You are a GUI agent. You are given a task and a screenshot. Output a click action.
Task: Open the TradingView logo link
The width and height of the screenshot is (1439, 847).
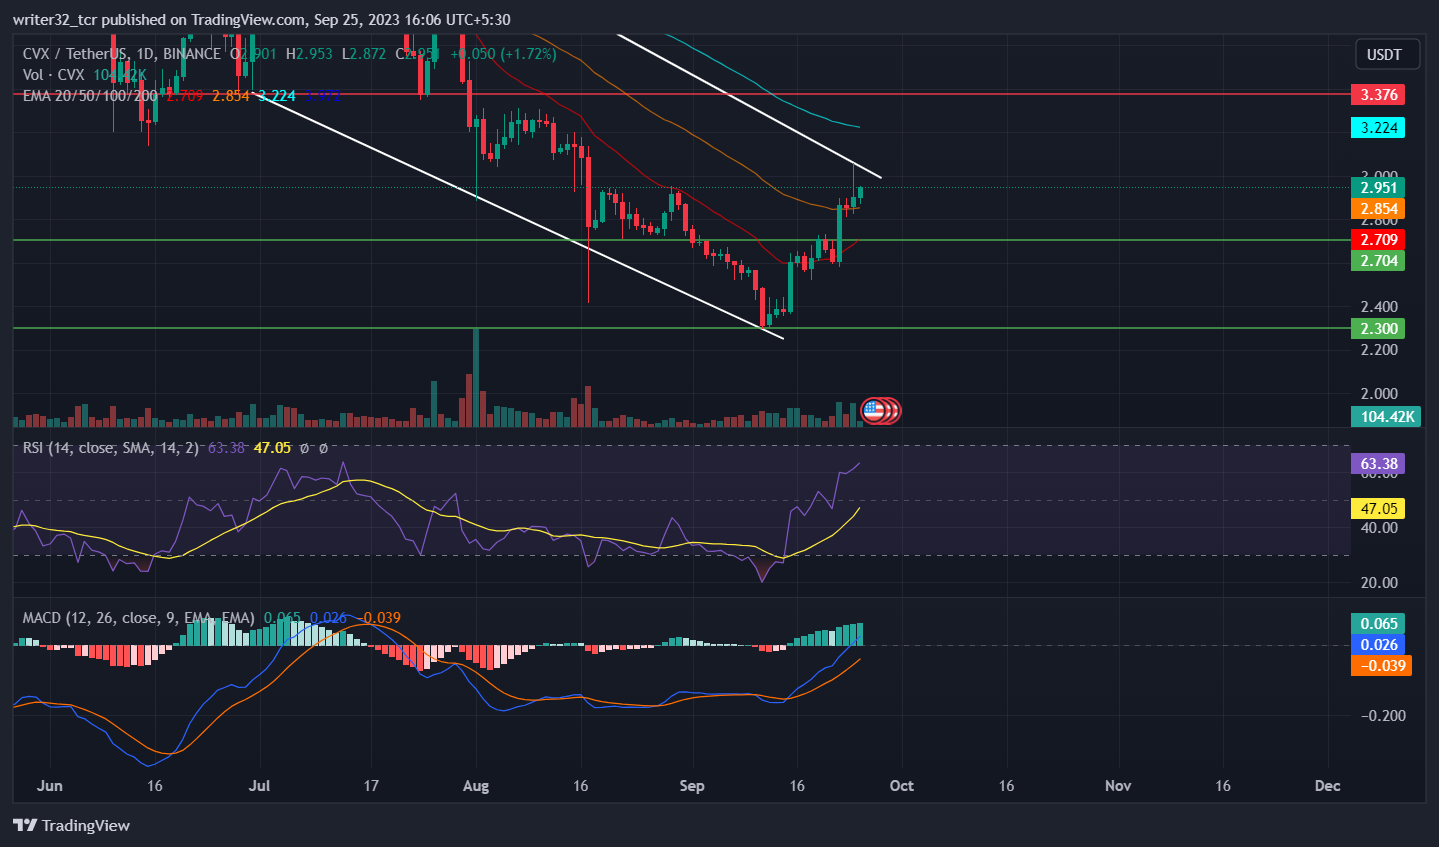(72, 825)
